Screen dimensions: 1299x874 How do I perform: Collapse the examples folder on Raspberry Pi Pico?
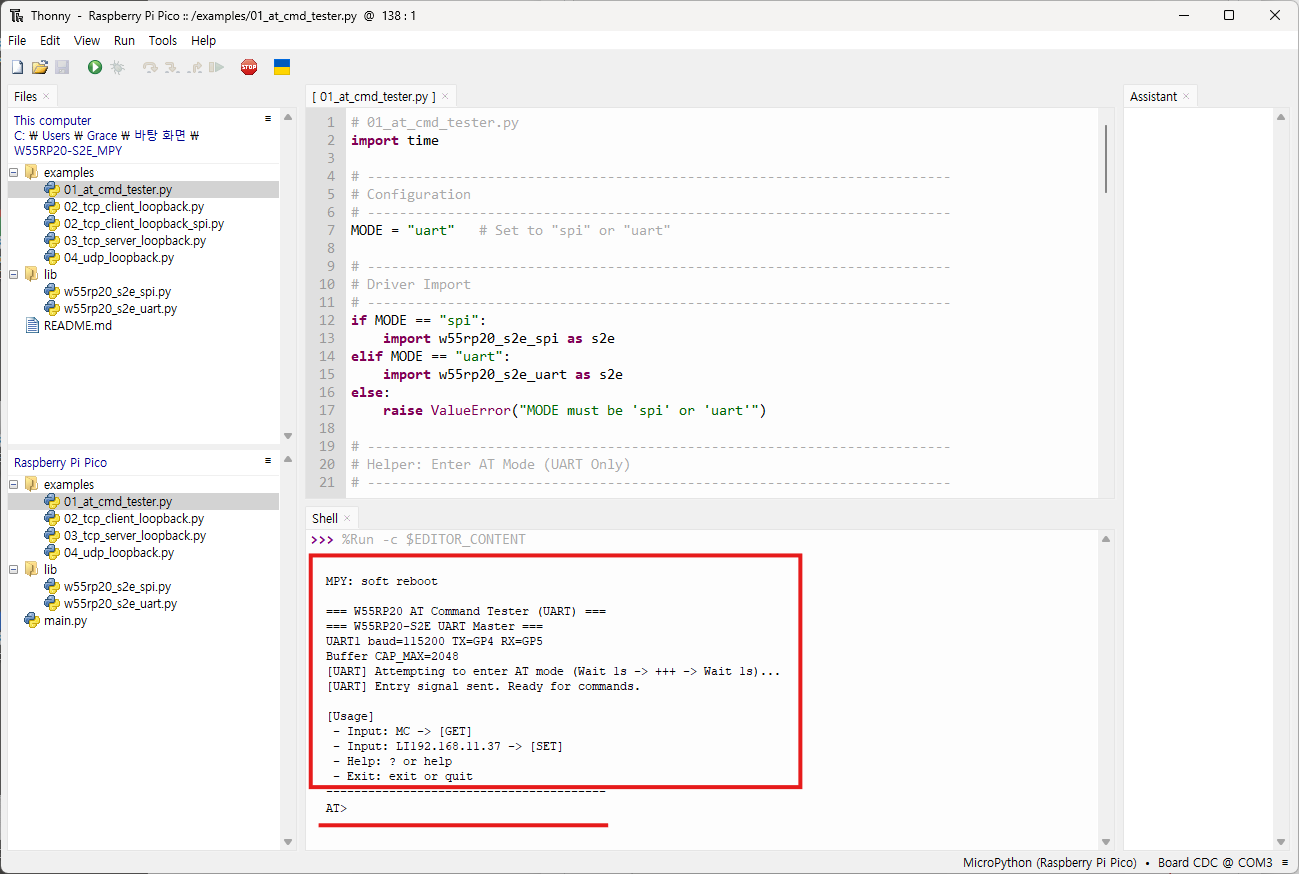tap(14, 484)
